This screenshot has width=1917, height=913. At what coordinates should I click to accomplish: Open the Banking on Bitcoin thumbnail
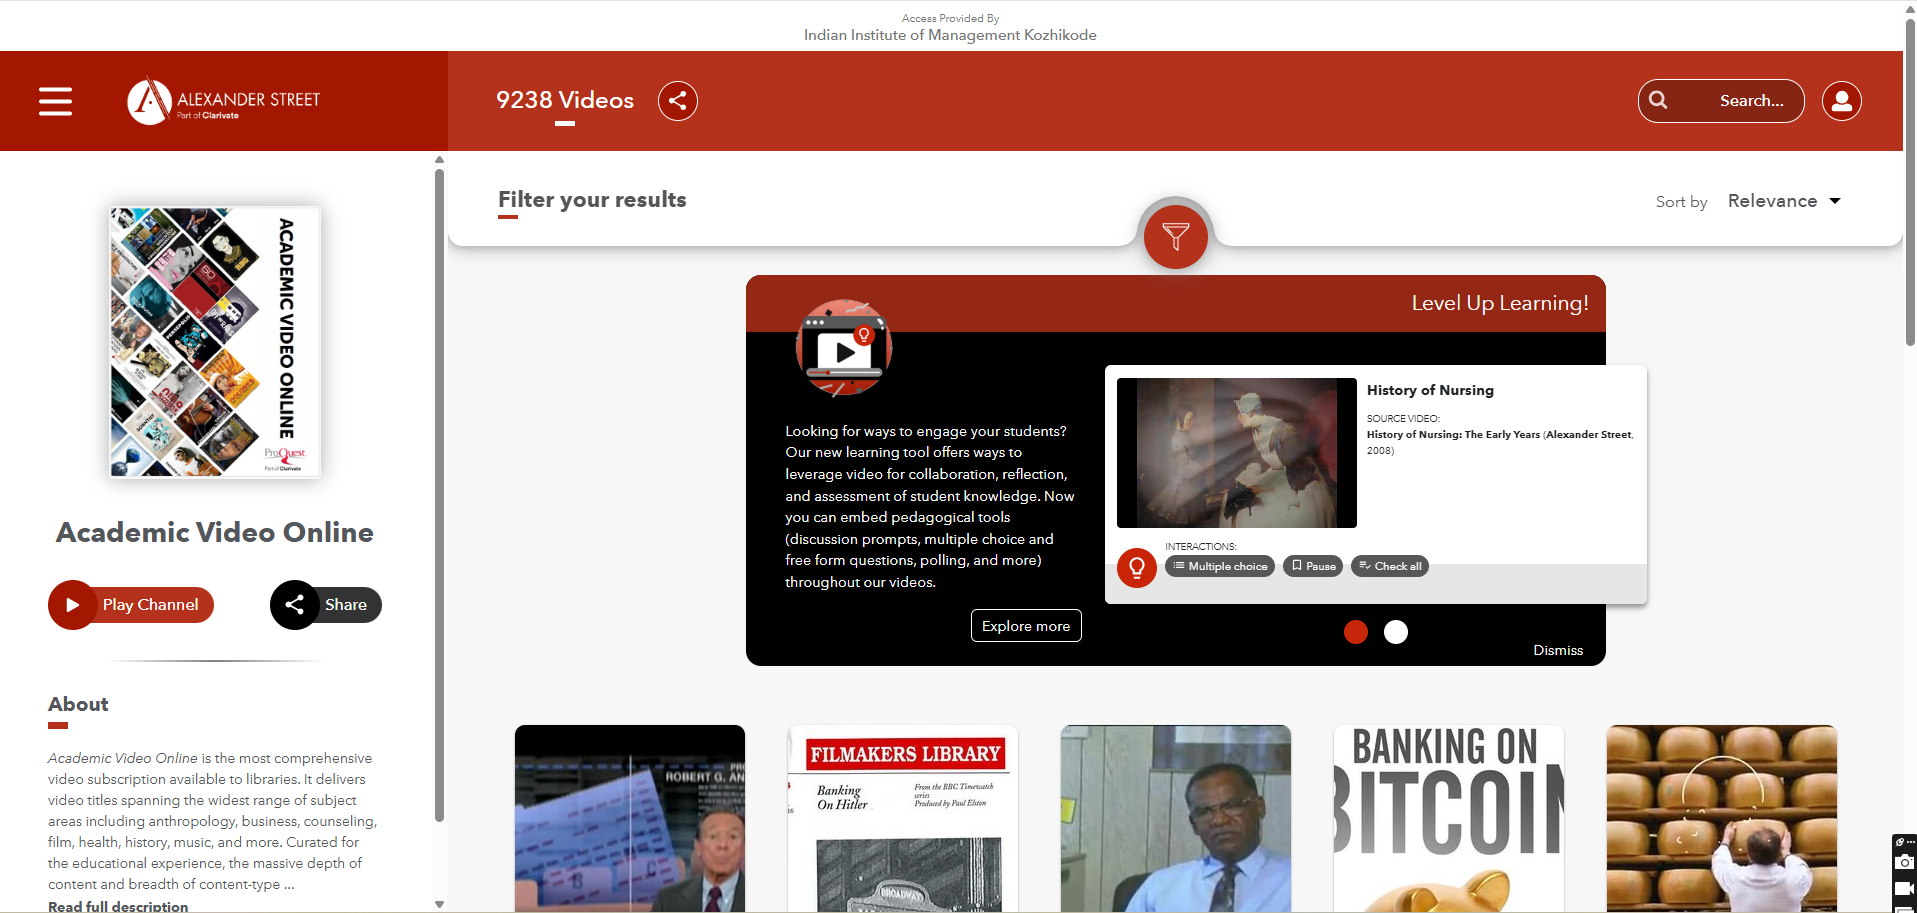pyautogui.click(x=1448, y=818)
